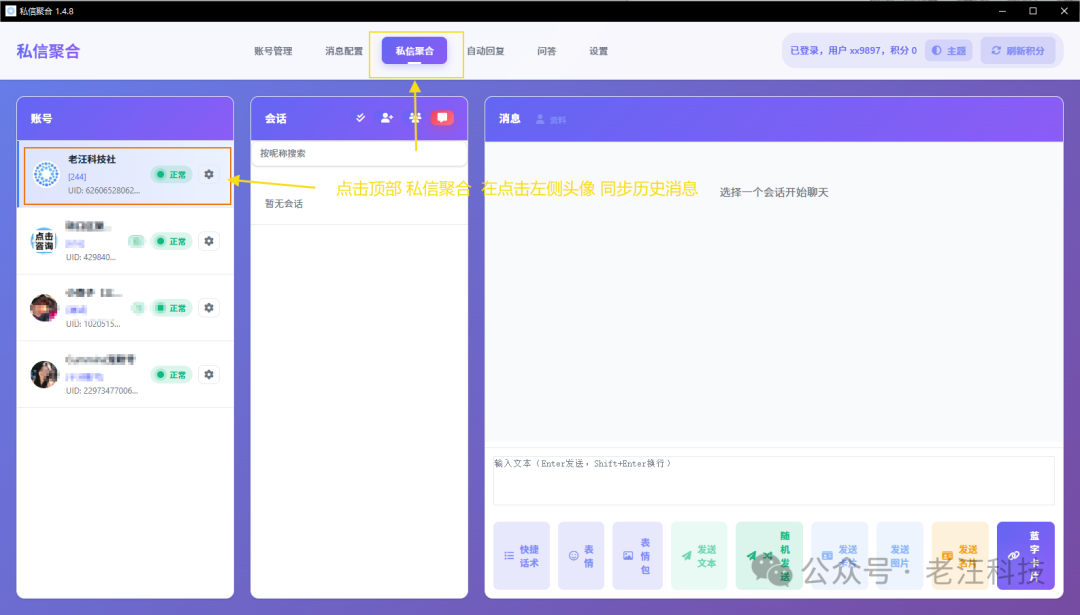
Task: Click the 私信聚合 logo title
Action: pyautogui.click(x=48, y=52)
